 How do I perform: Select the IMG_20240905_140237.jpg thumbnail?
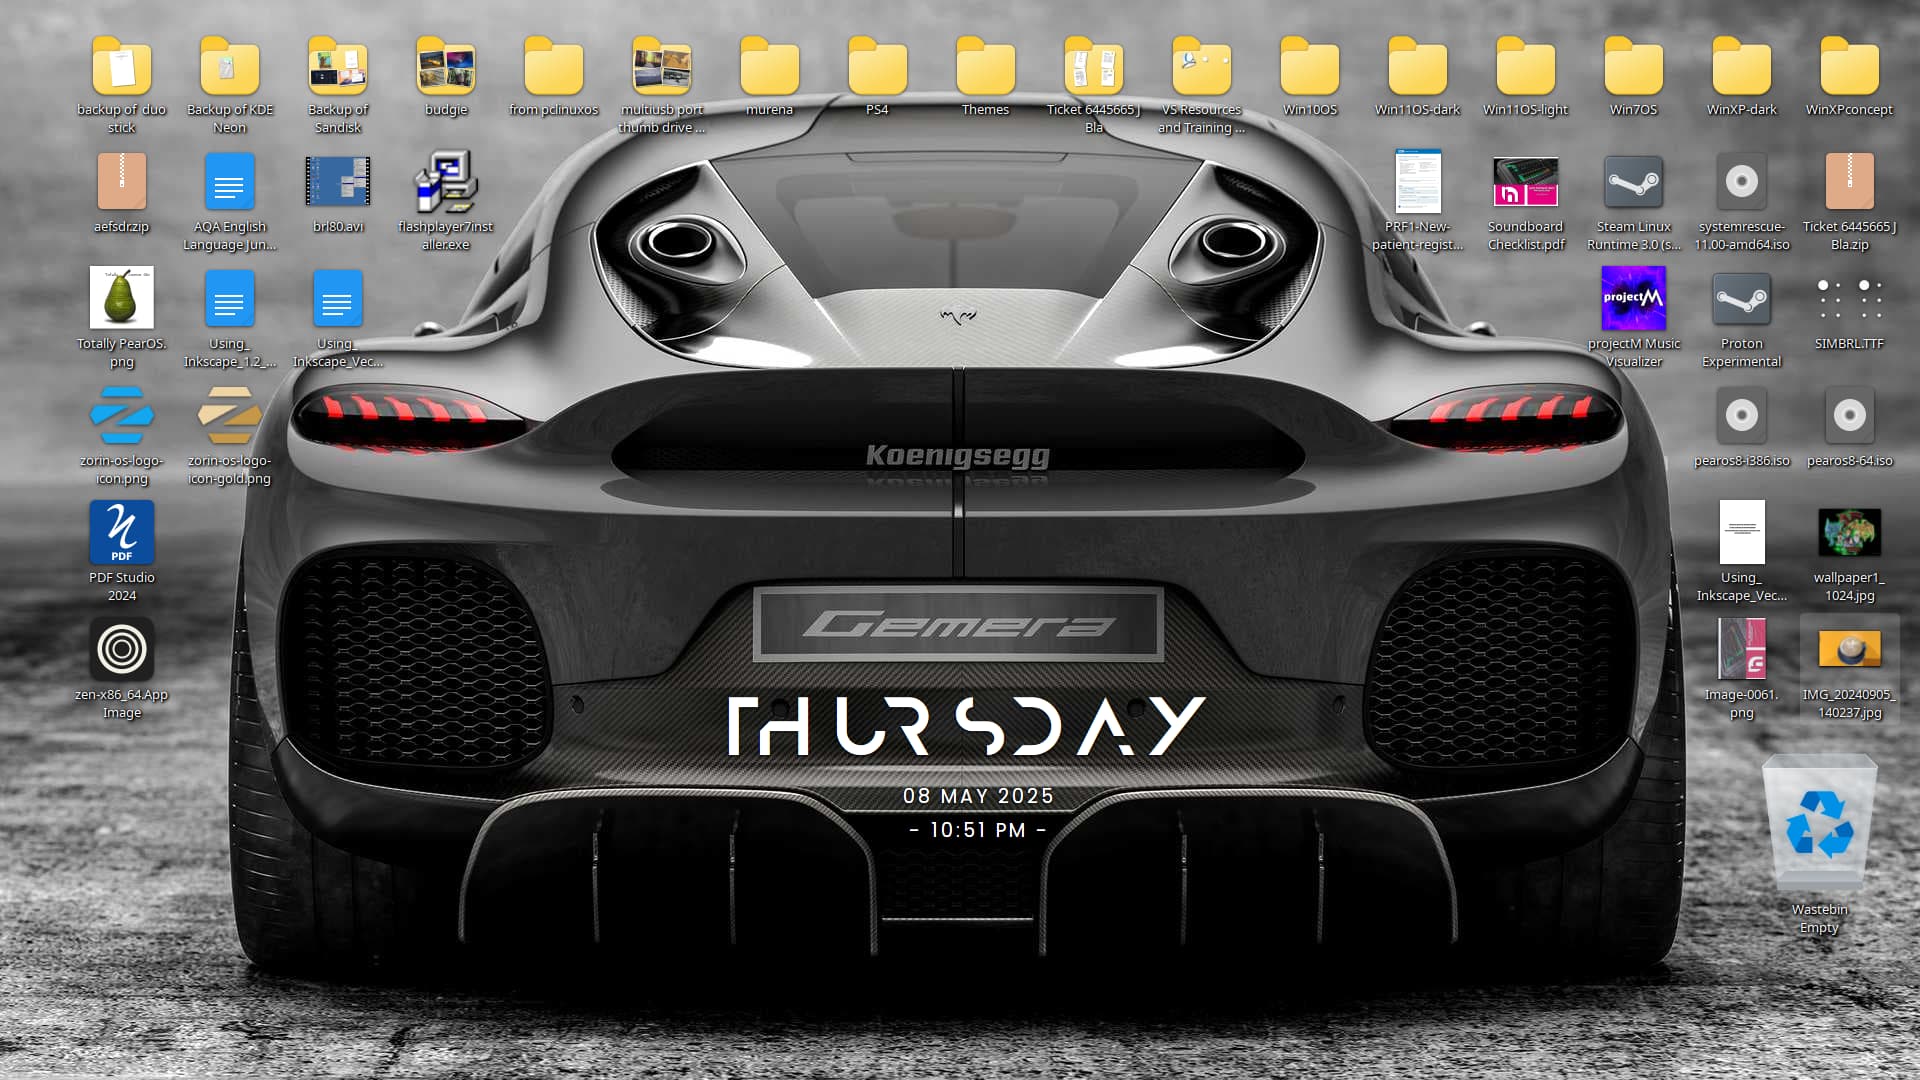pyautogui.click(x=1849, y=649)
